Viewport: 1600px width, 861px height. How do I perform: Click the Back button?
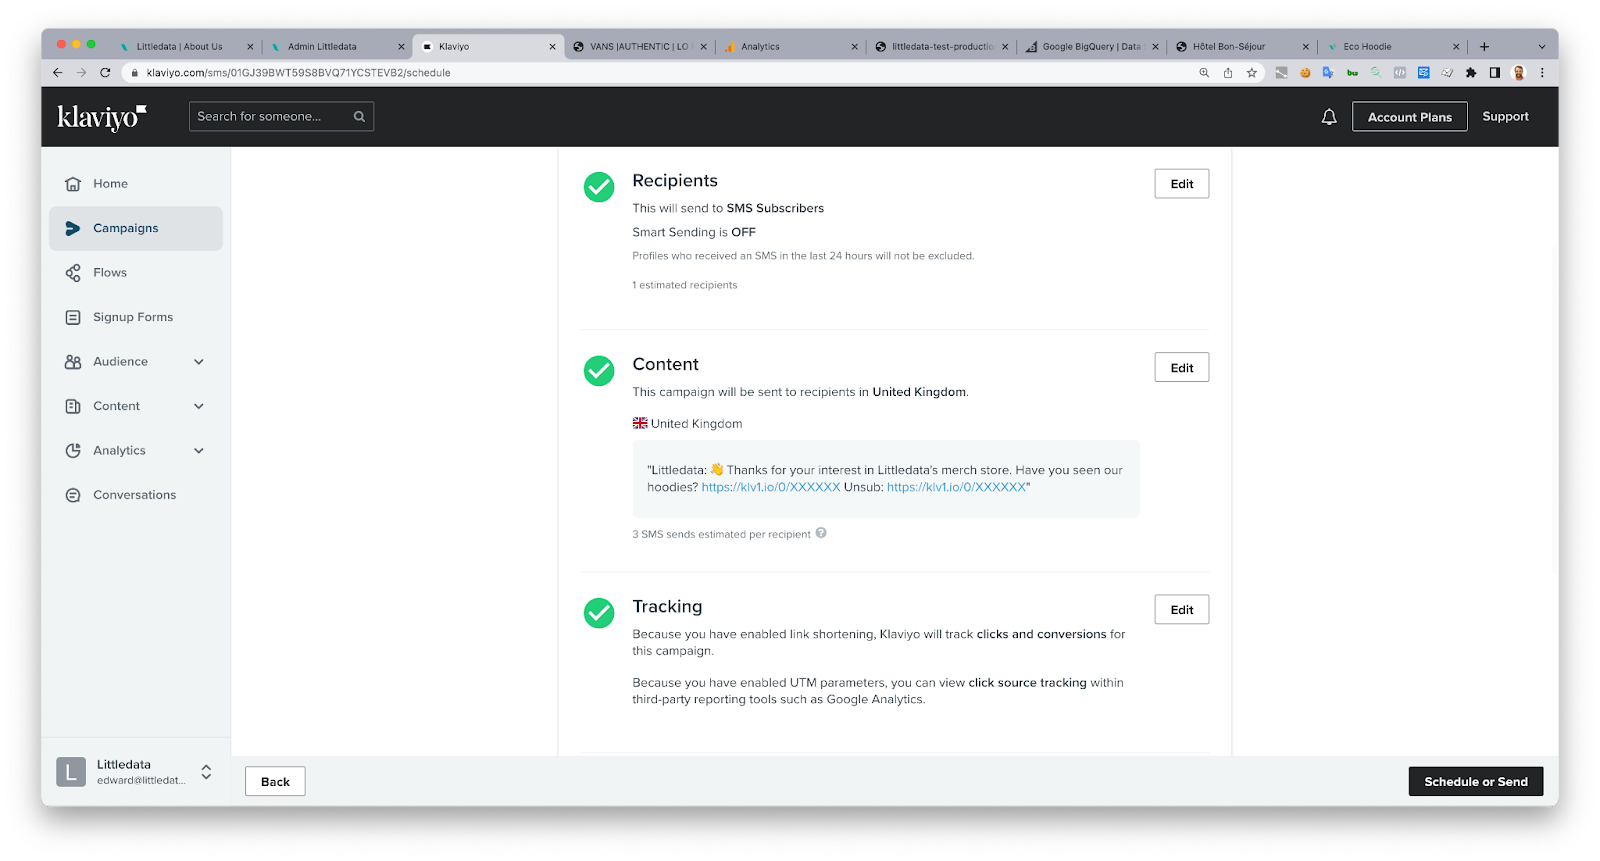click(x=275, y=782)
